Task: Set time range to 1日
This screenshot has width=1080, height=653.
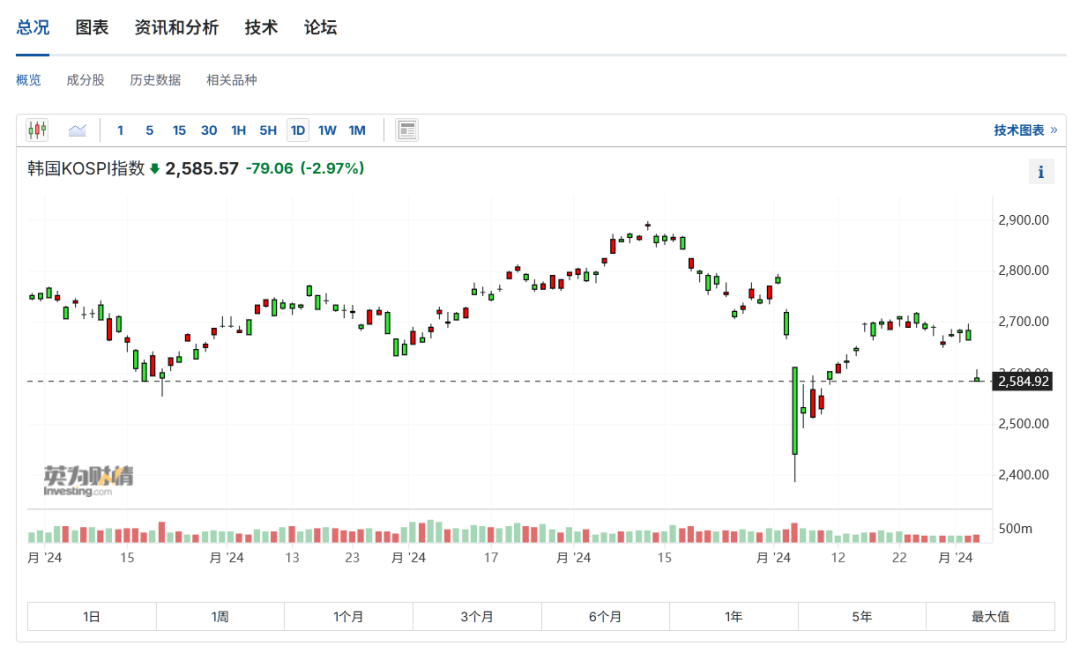Action: (92, 616)
